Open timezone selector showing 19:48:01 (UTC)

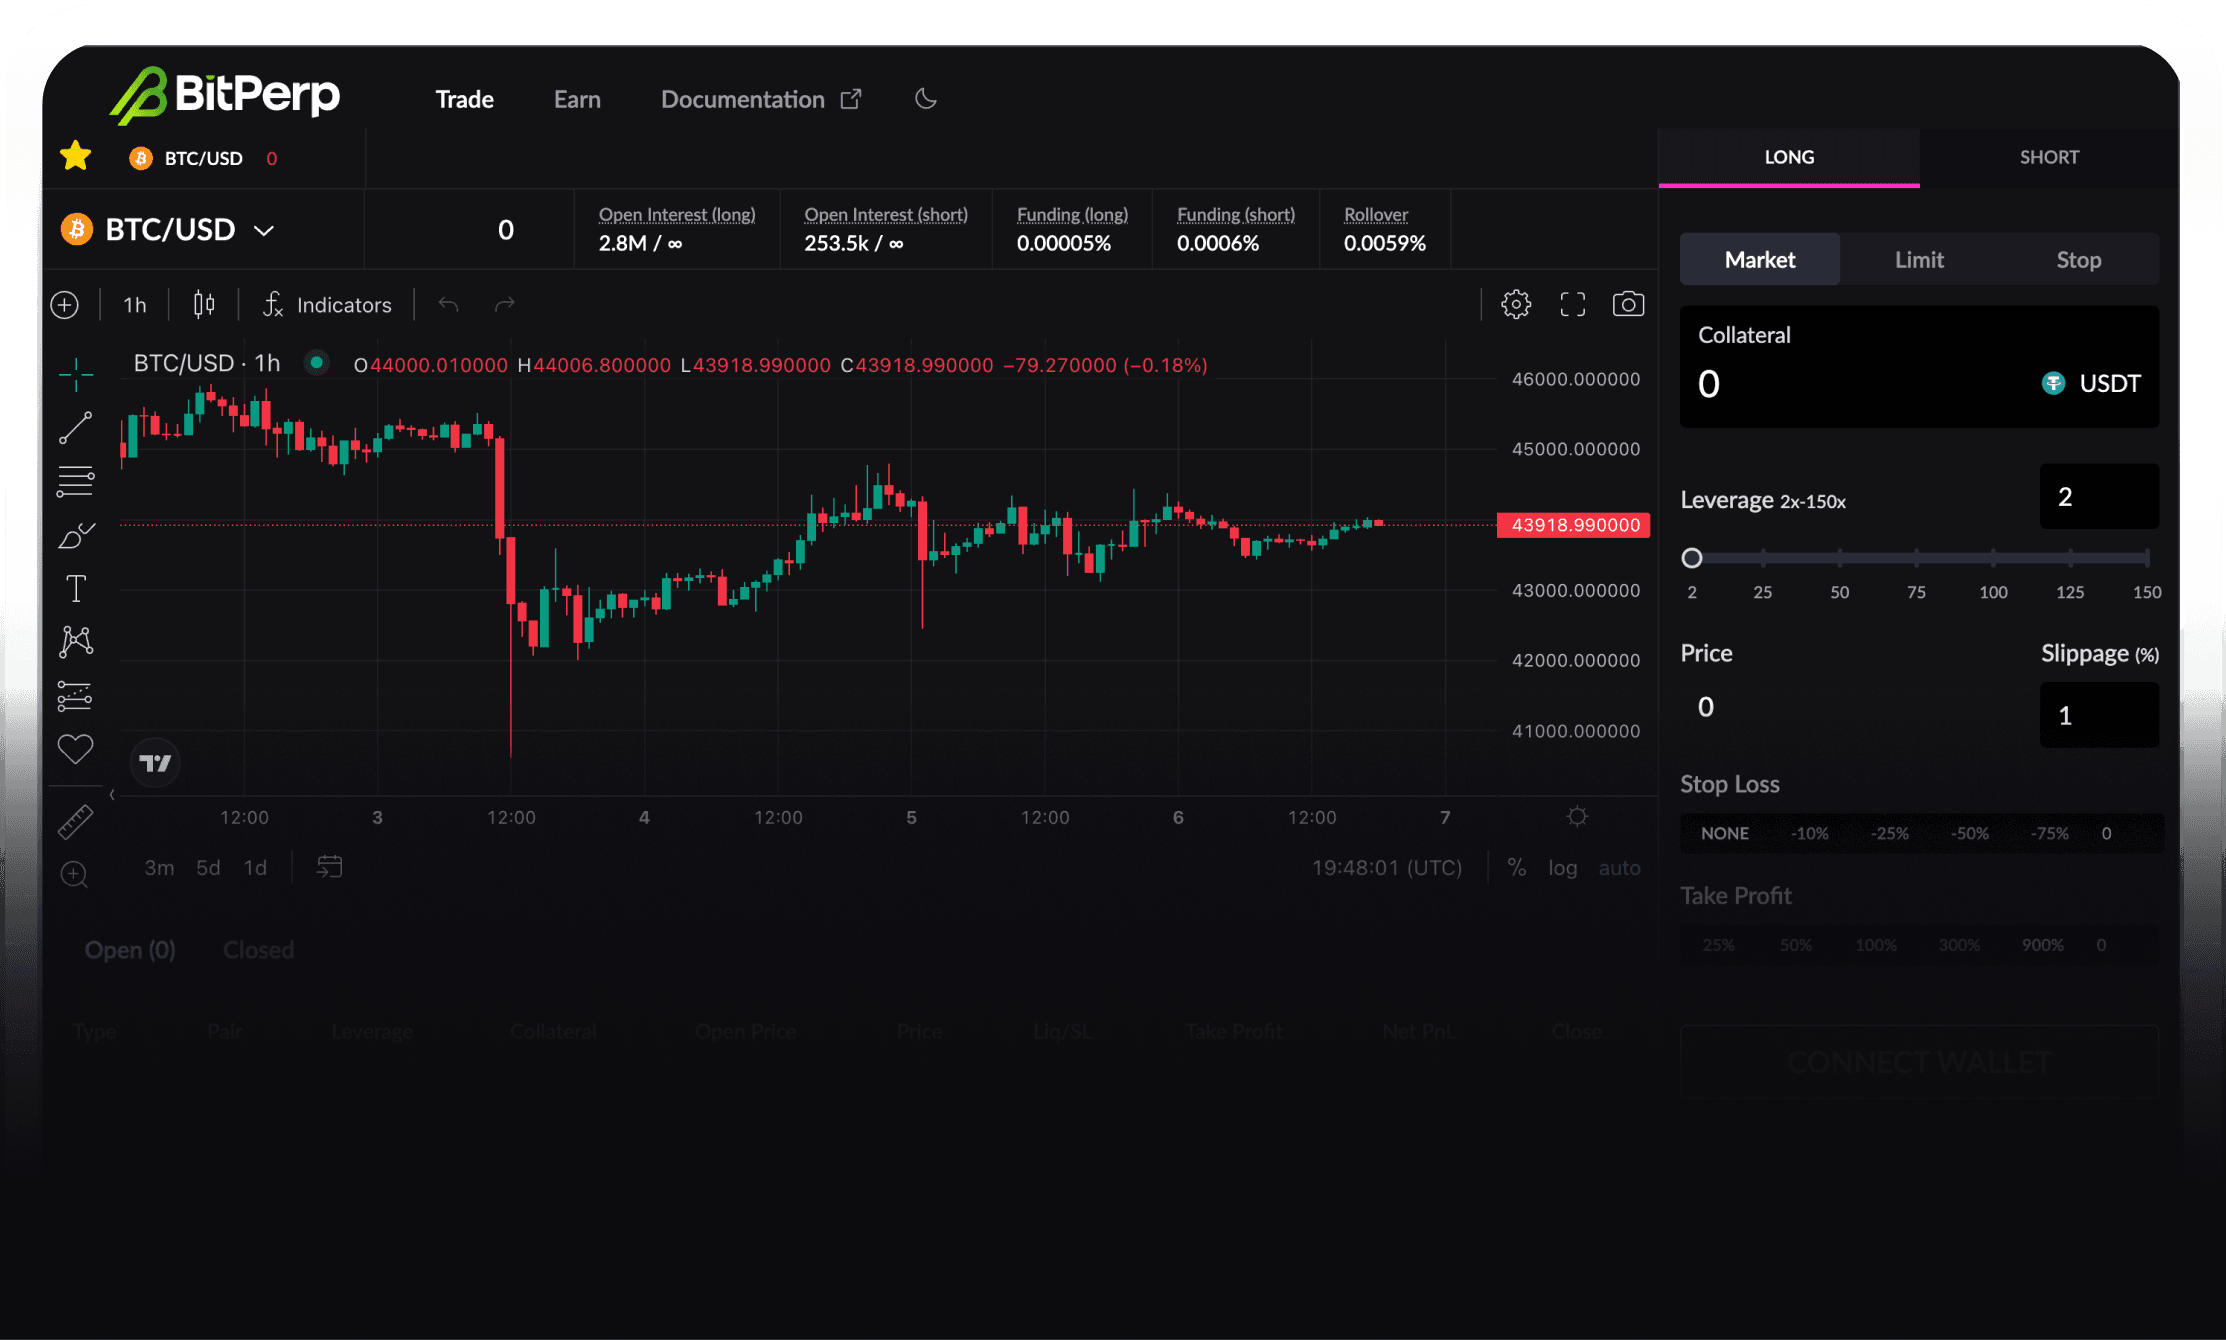[x=1387, y=868]
